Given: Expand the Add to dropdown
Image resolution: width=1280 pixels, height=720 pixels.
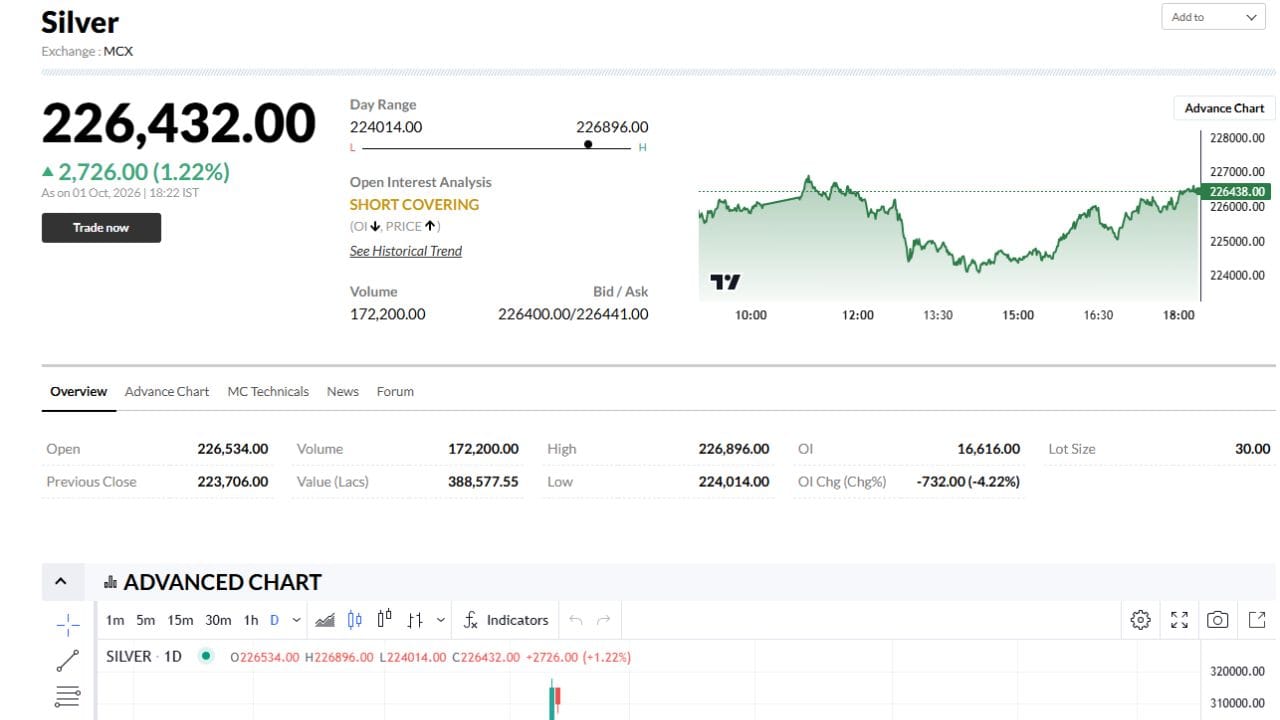Looking at the screenshot, I should (1212, 17).
